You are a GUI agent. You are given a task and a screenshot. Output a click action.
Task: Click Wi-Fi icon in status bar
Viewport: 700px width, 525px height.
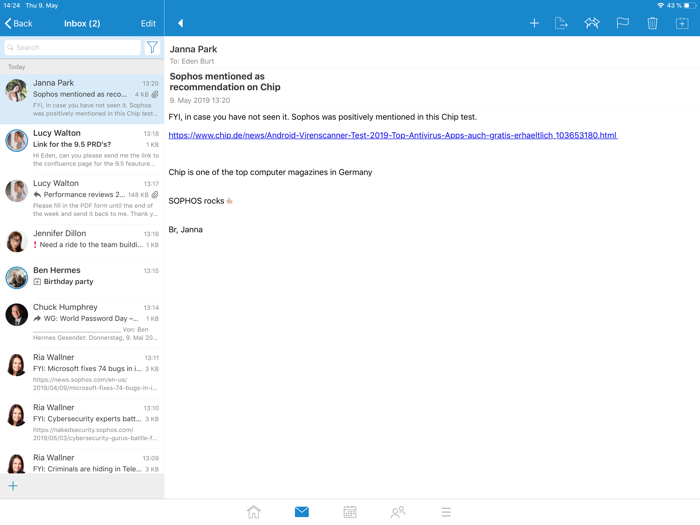[660, 5]
